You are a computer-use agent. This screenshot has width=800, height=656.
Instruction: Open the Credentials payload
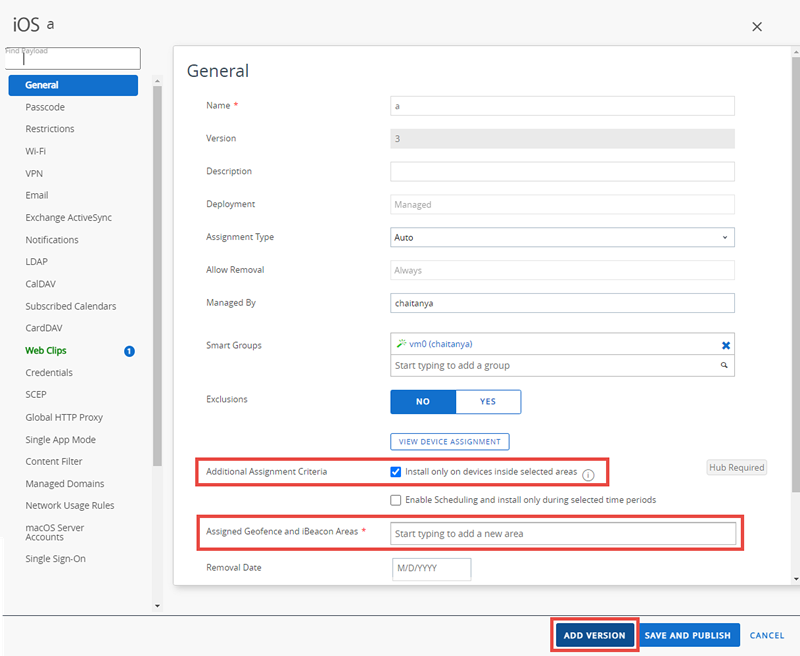[49, 373]
